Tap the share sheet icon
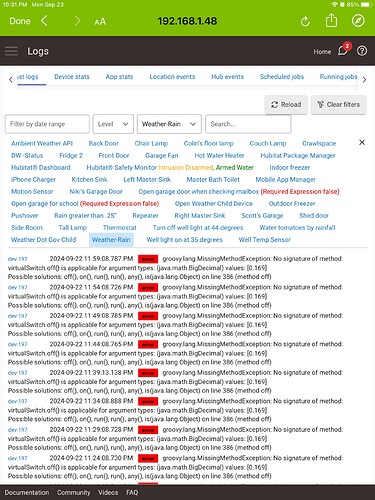The image size is (375, 500). (x=331, y=21)
